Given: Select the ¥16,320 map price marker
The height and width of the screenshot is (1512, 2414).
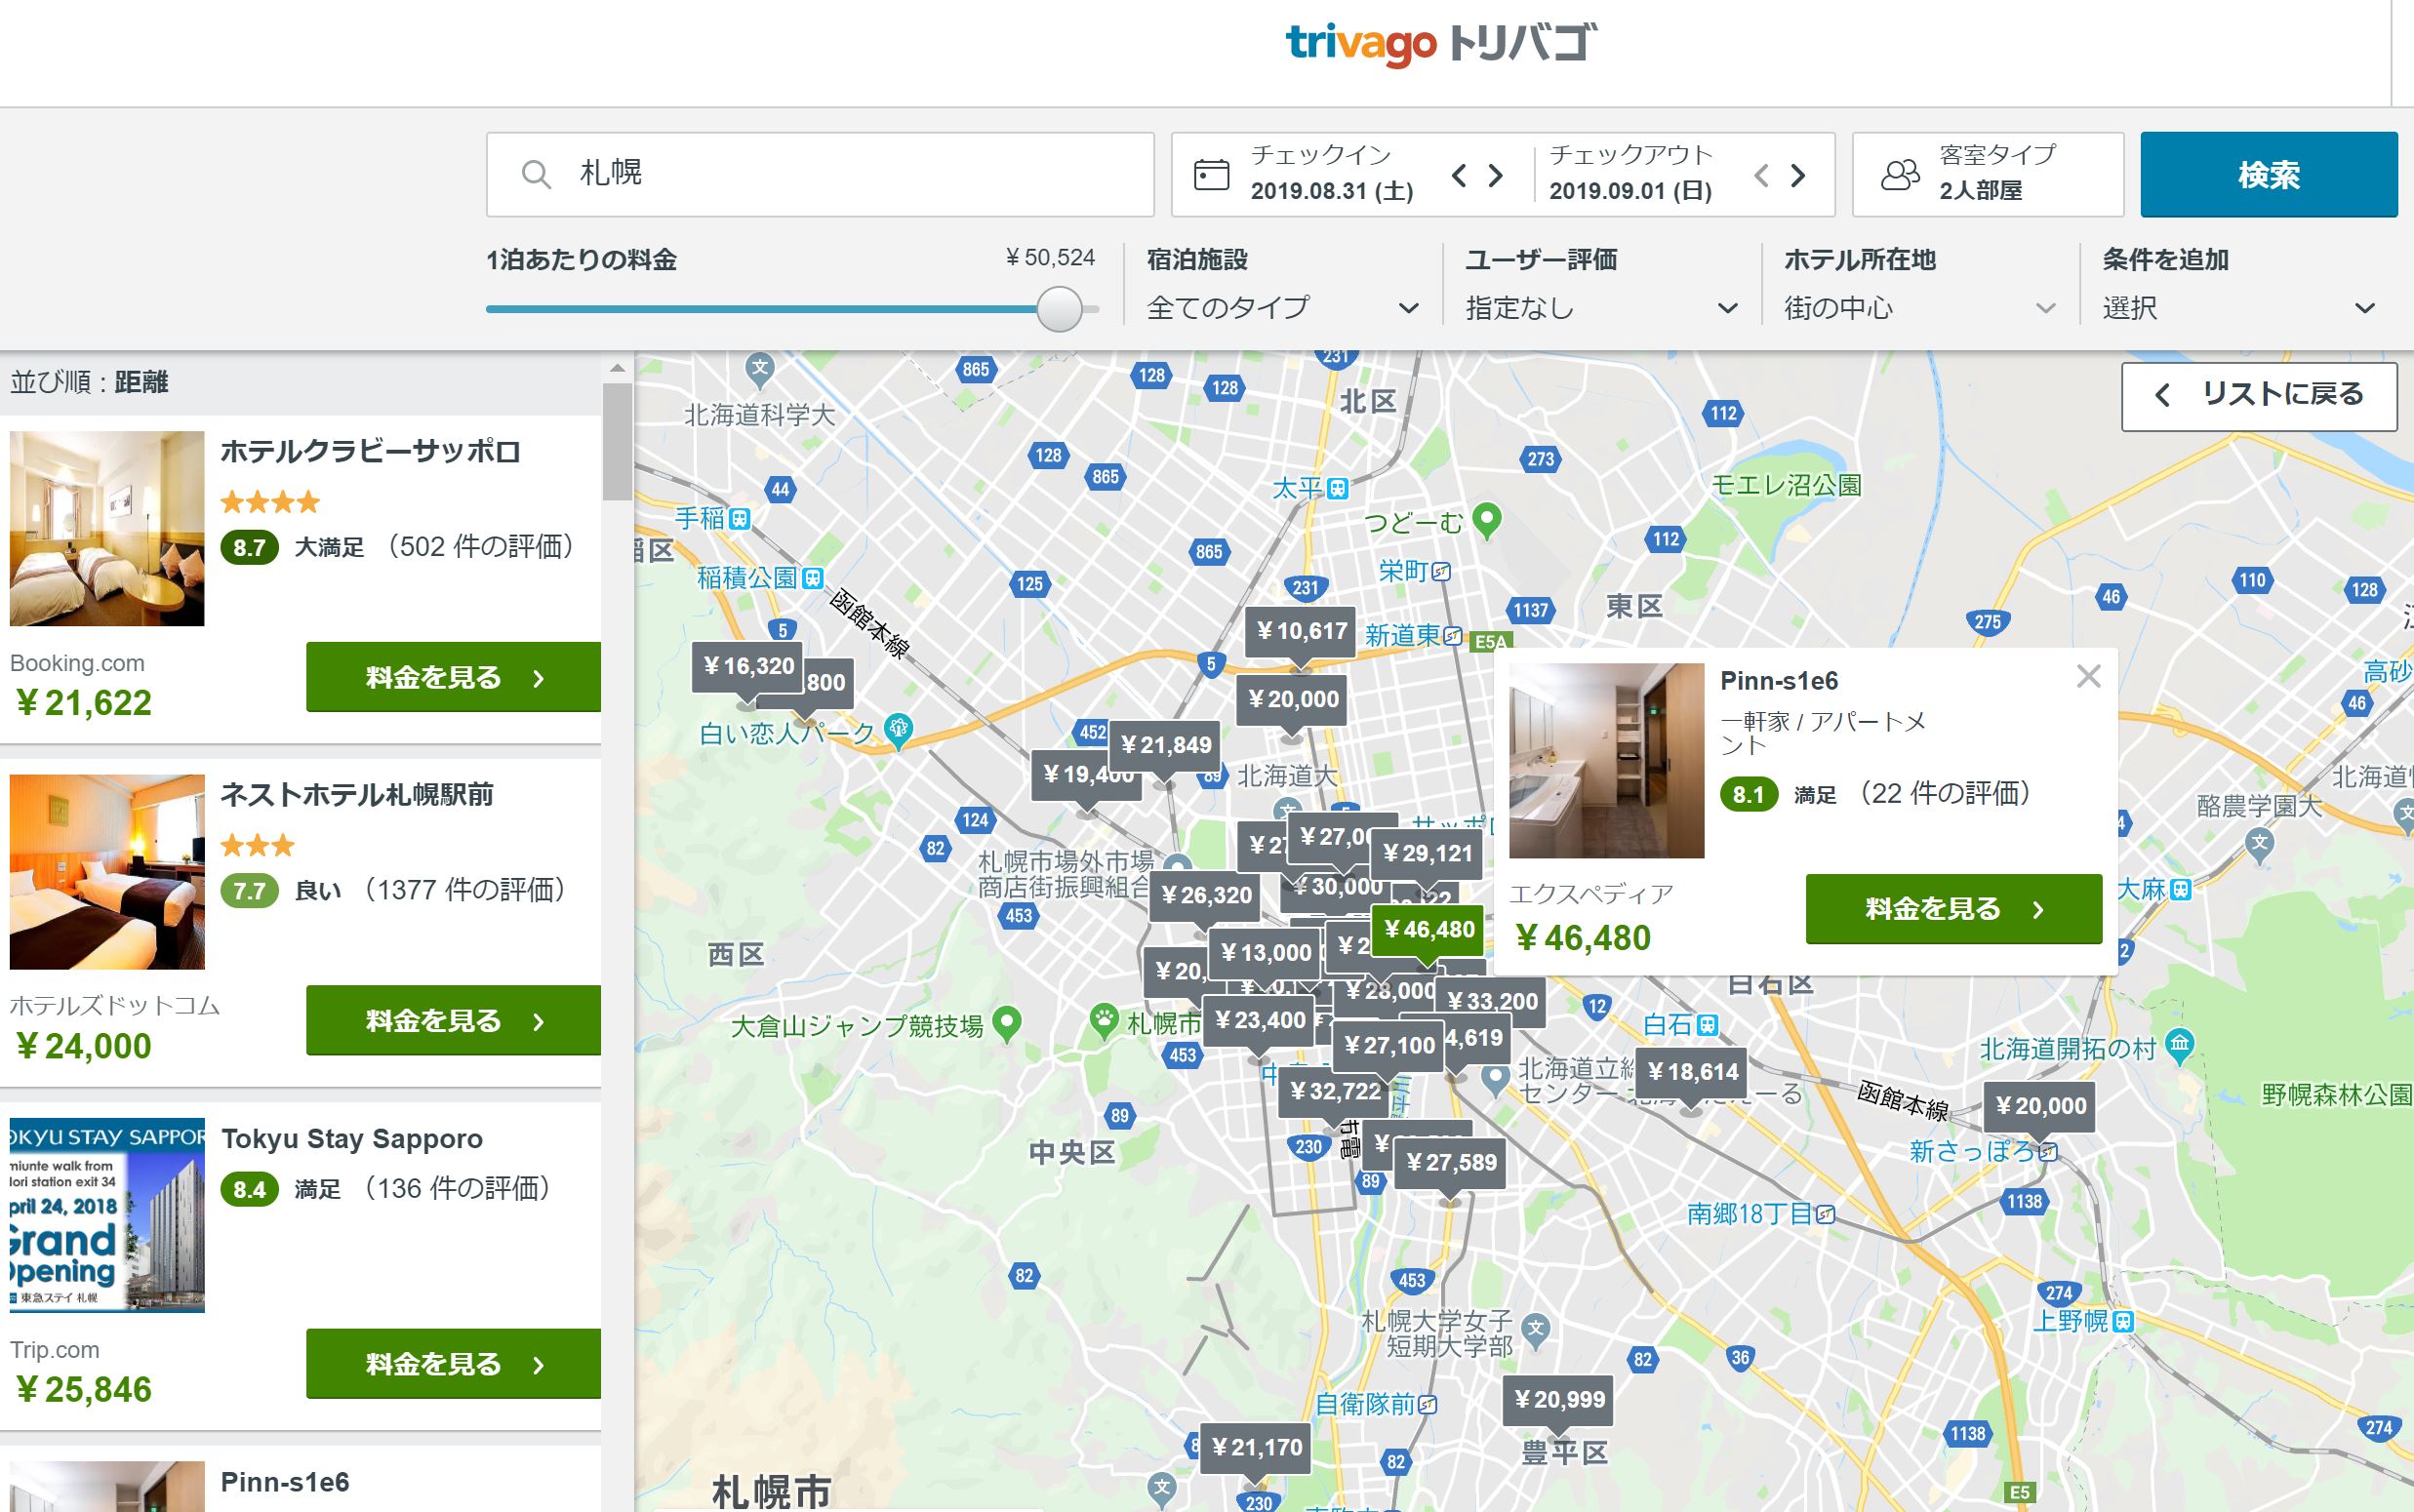Looking at the screenshot, I should point(748,666).
